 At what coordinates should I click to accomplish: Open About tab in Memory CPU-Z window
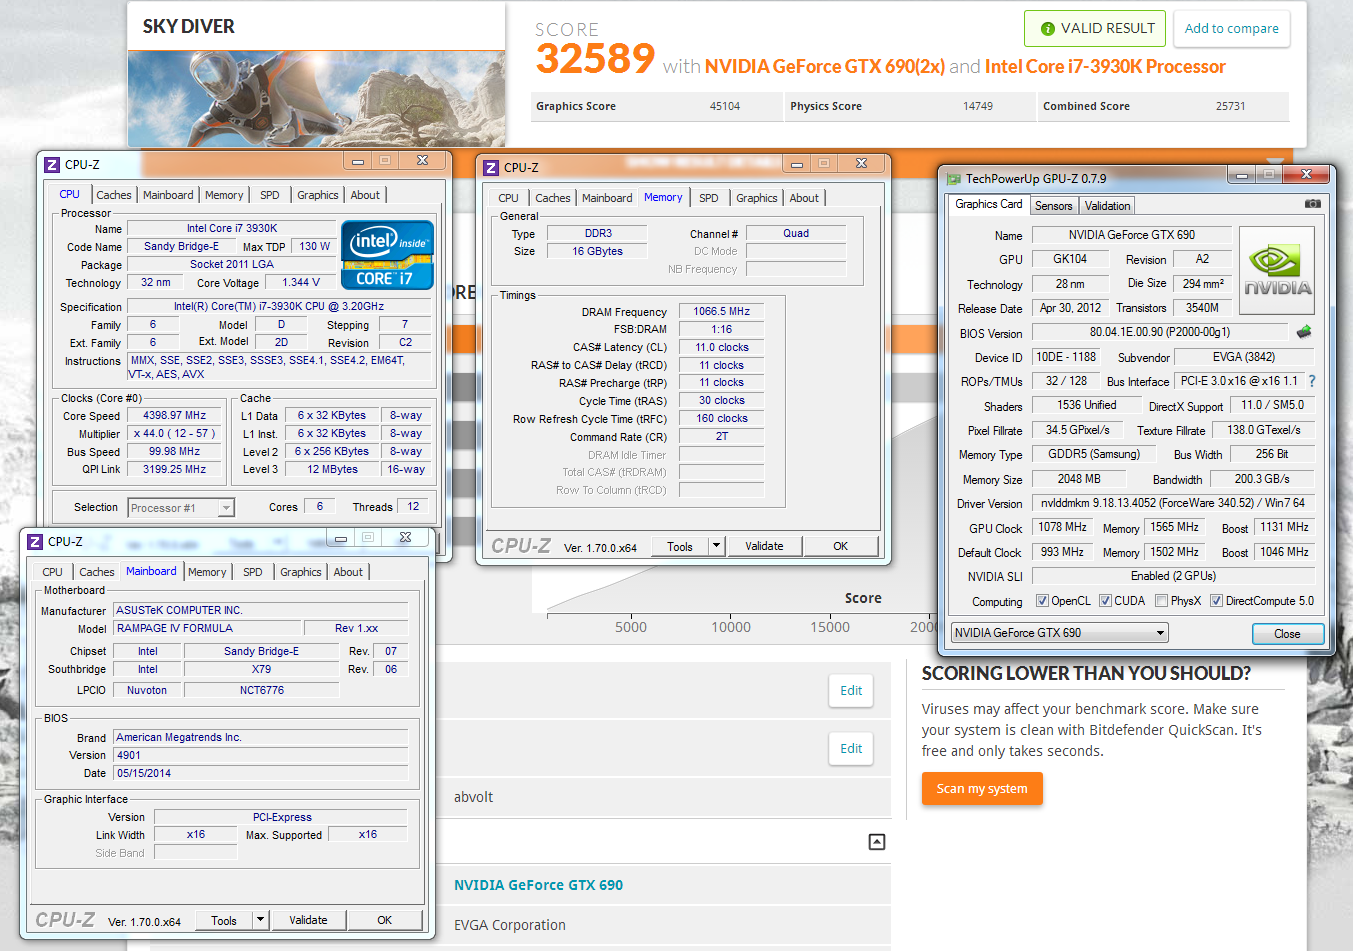point(803,198)
